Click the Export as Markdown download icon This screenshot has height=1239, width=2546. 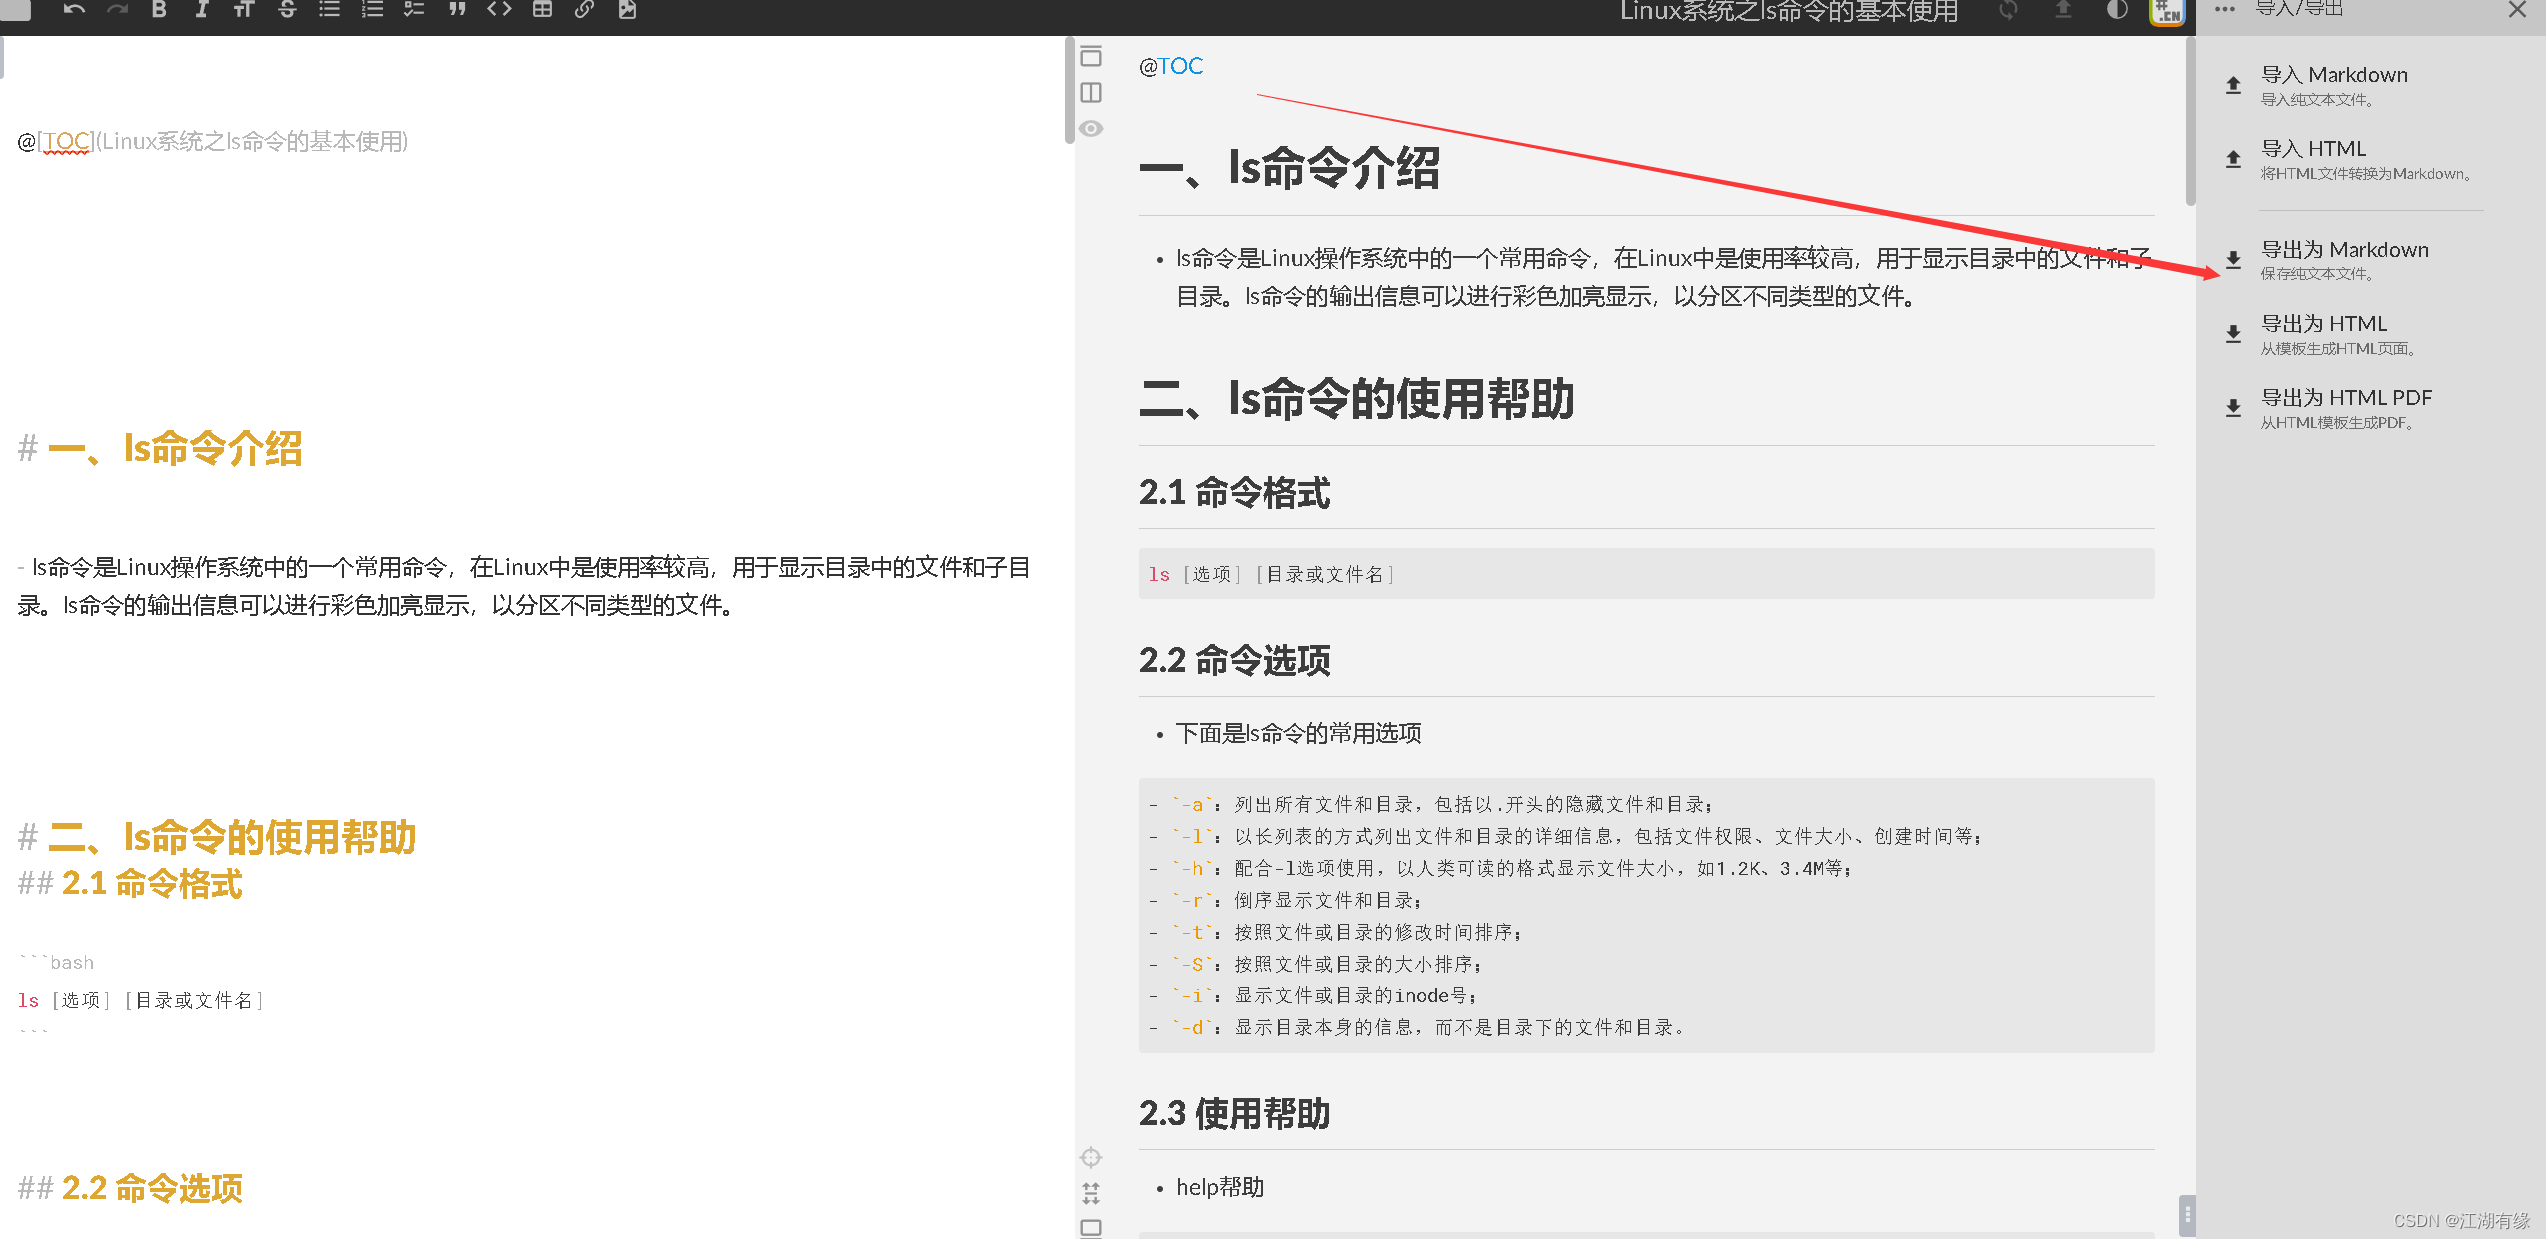point(2233,260)
